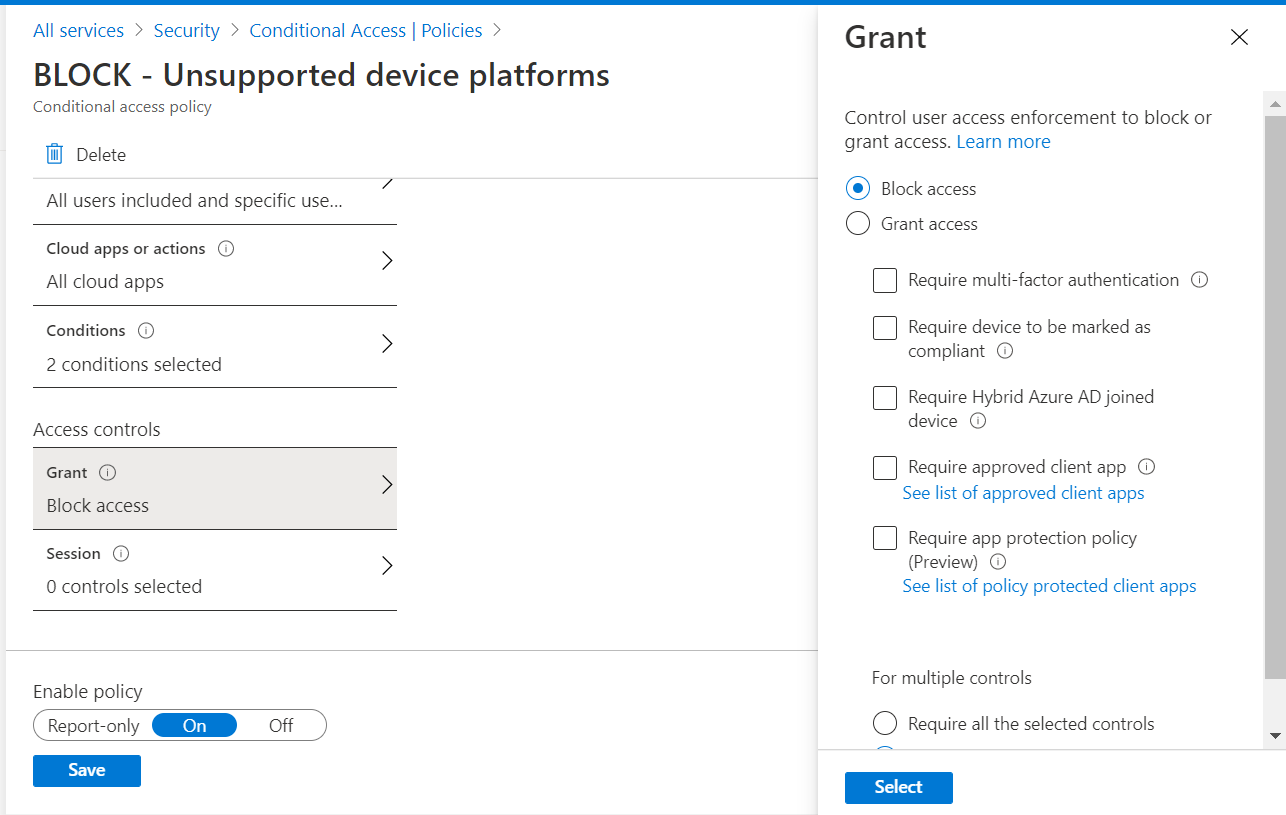Check Require approved client app

885,468
